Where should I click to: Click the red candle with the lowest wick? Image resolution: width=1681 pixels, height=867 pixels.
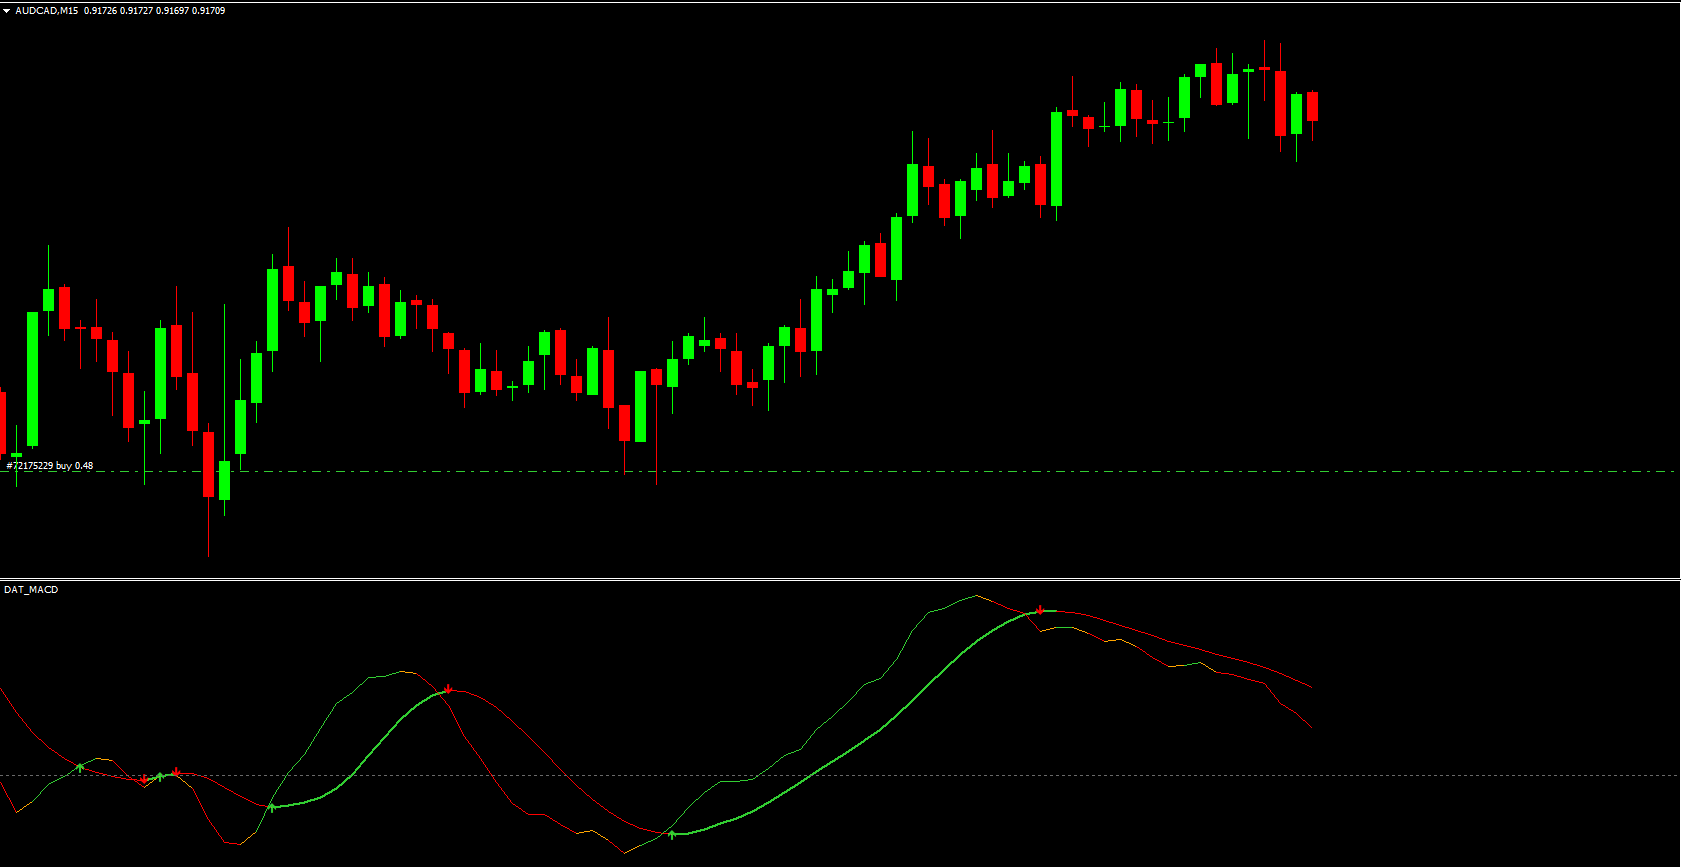pos(208,464)
